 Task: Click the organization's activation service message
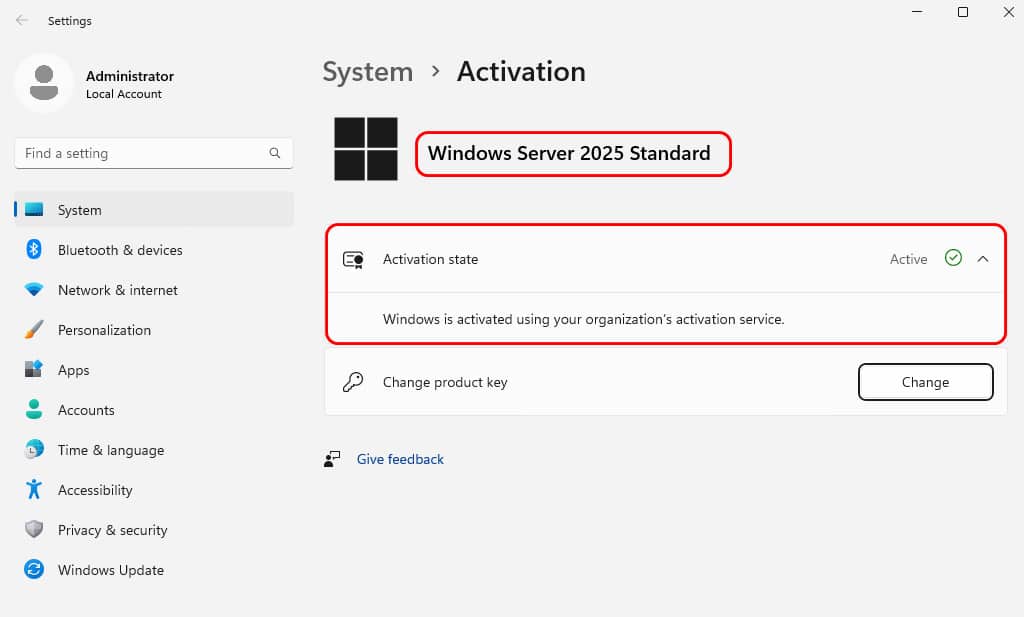(583, 319)
